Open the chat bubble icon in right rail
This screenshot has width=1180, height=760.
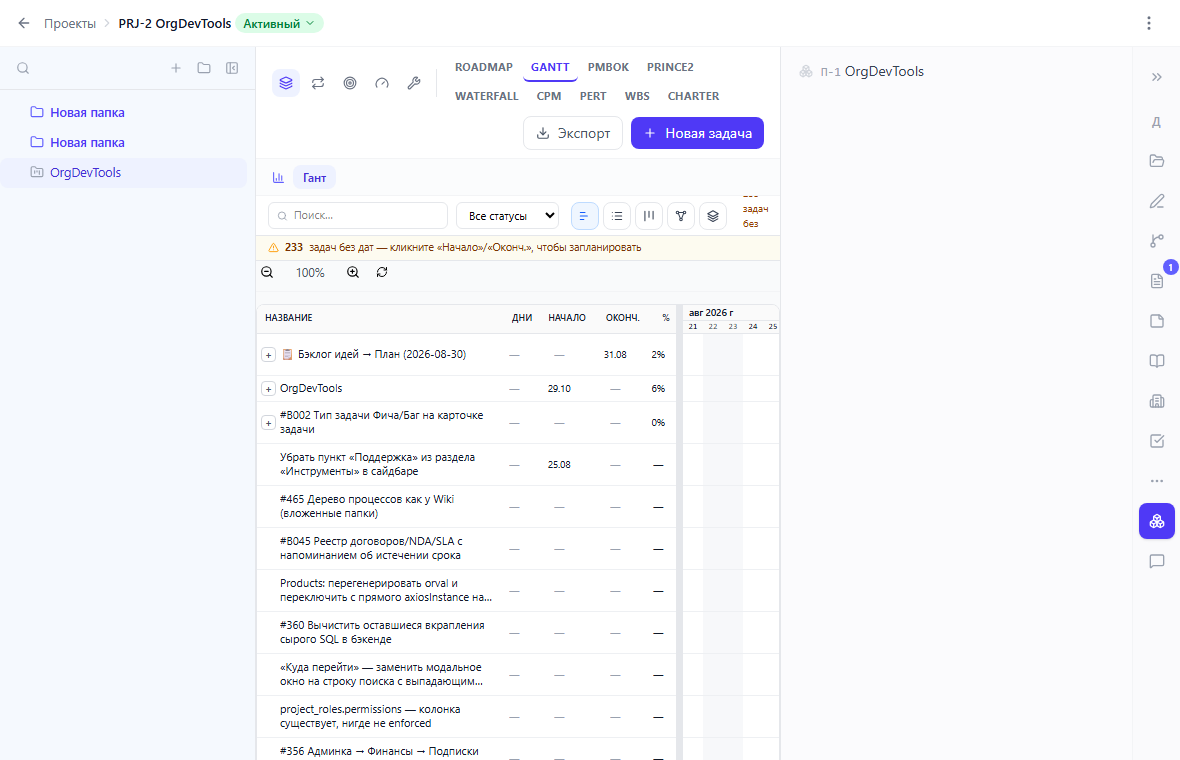coord(1157,561)
